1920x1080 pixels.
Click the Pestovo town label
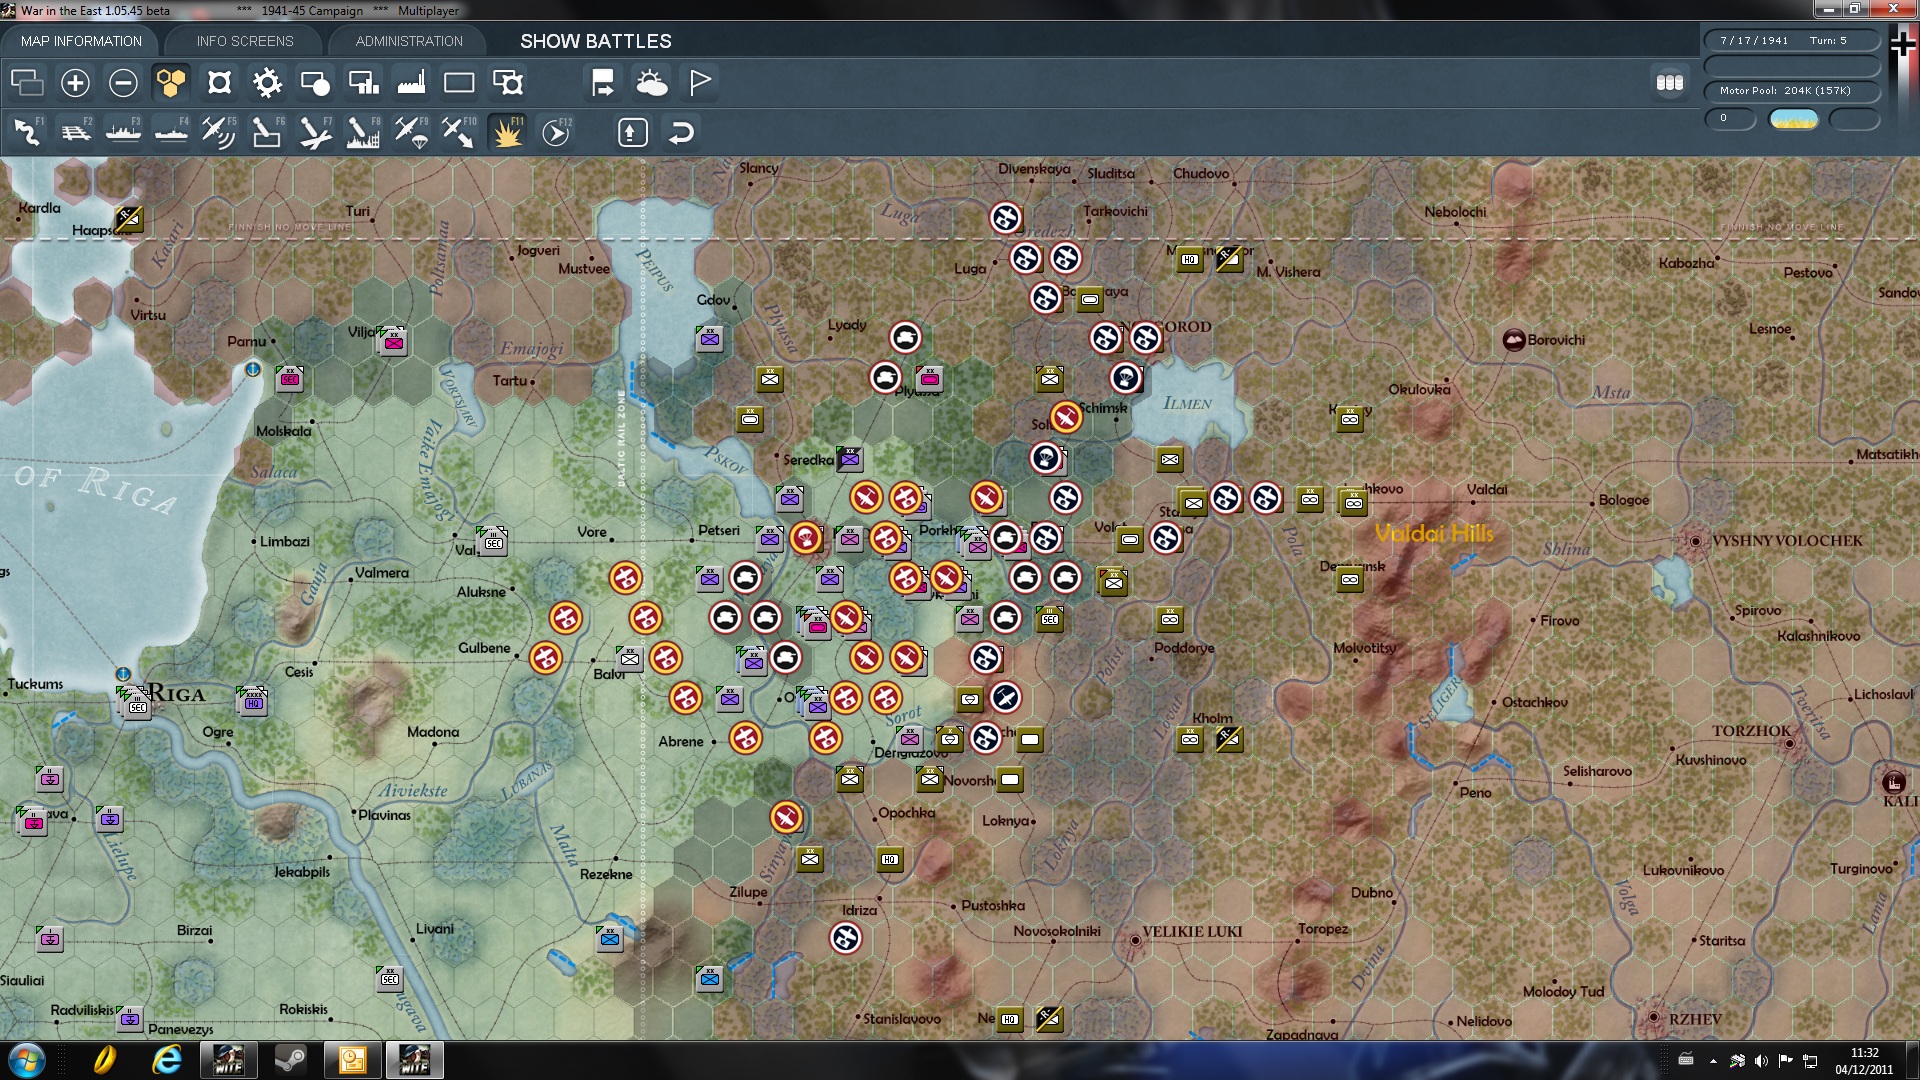tap(1808, 272)
